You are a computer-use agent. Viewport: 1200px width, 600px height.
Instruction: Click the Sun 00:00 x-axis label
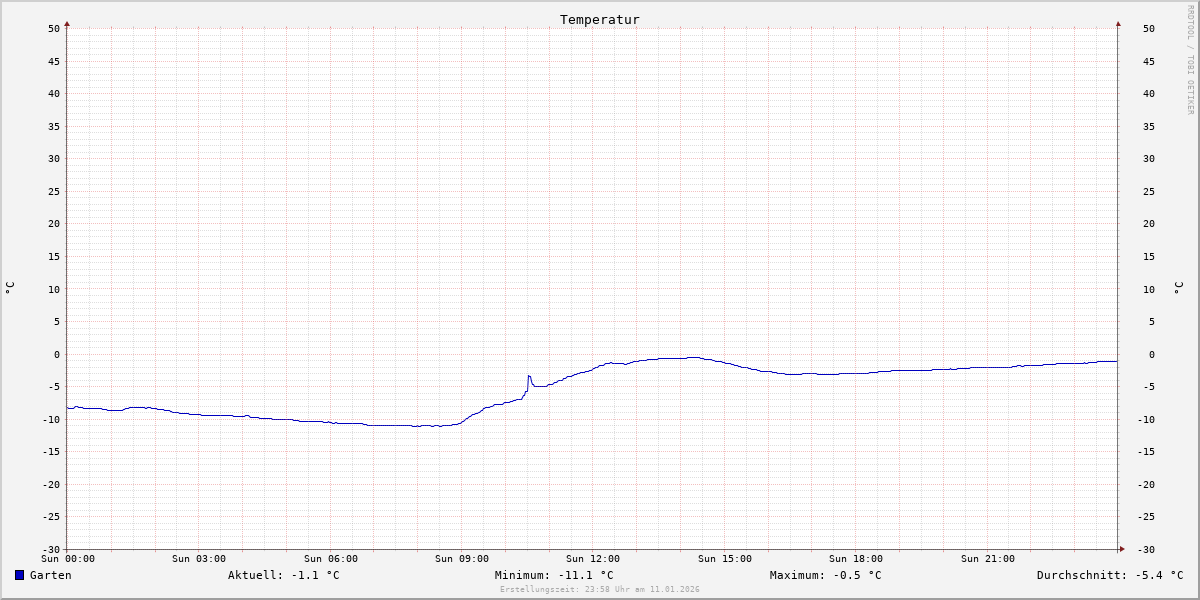pyautogui.click(x=68, y=559)
